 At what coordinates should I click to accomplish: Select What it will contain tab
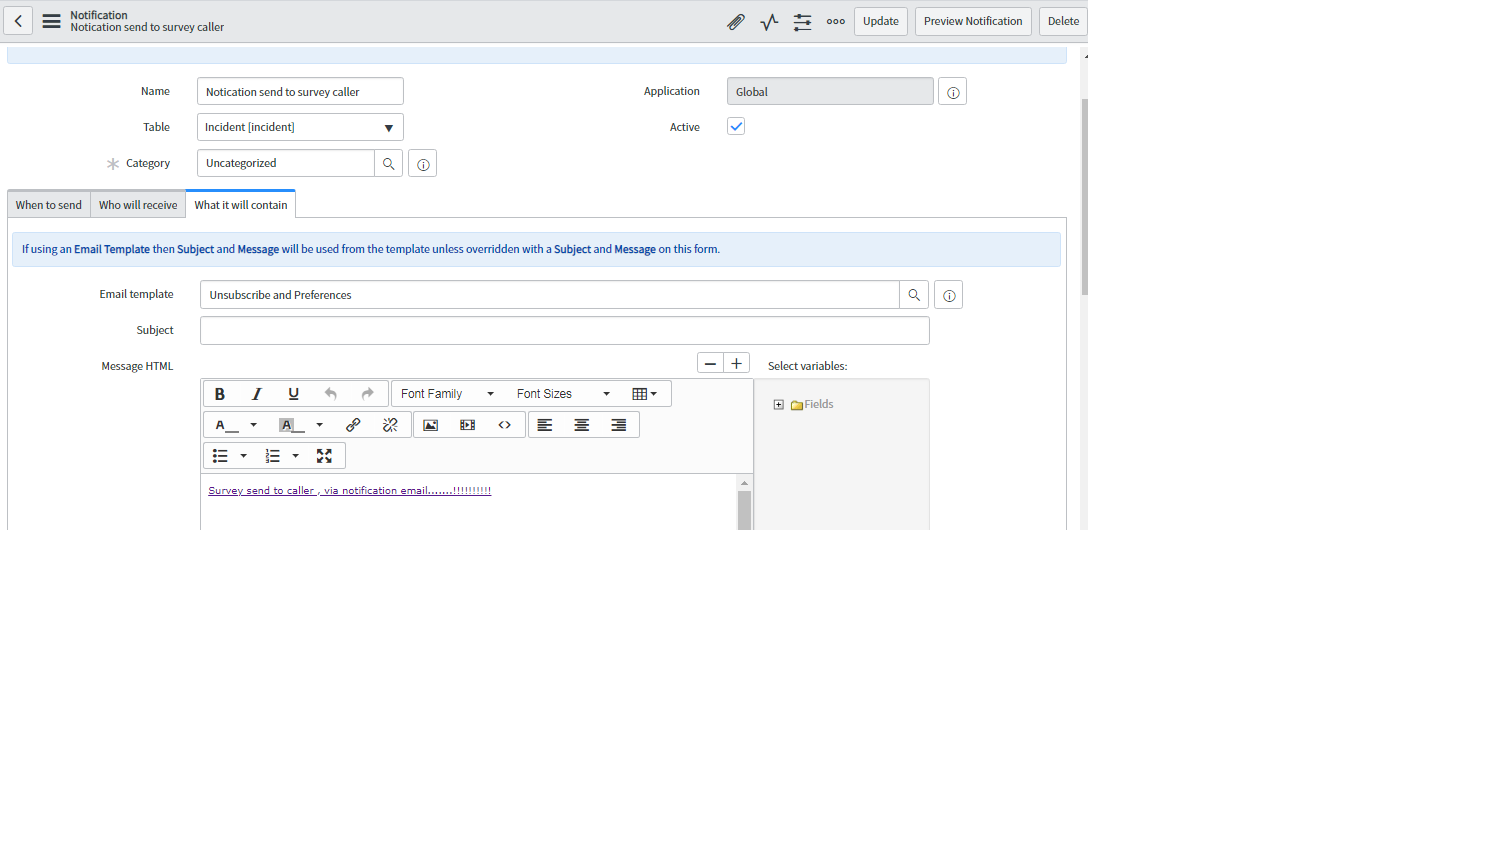coord(241,205)
